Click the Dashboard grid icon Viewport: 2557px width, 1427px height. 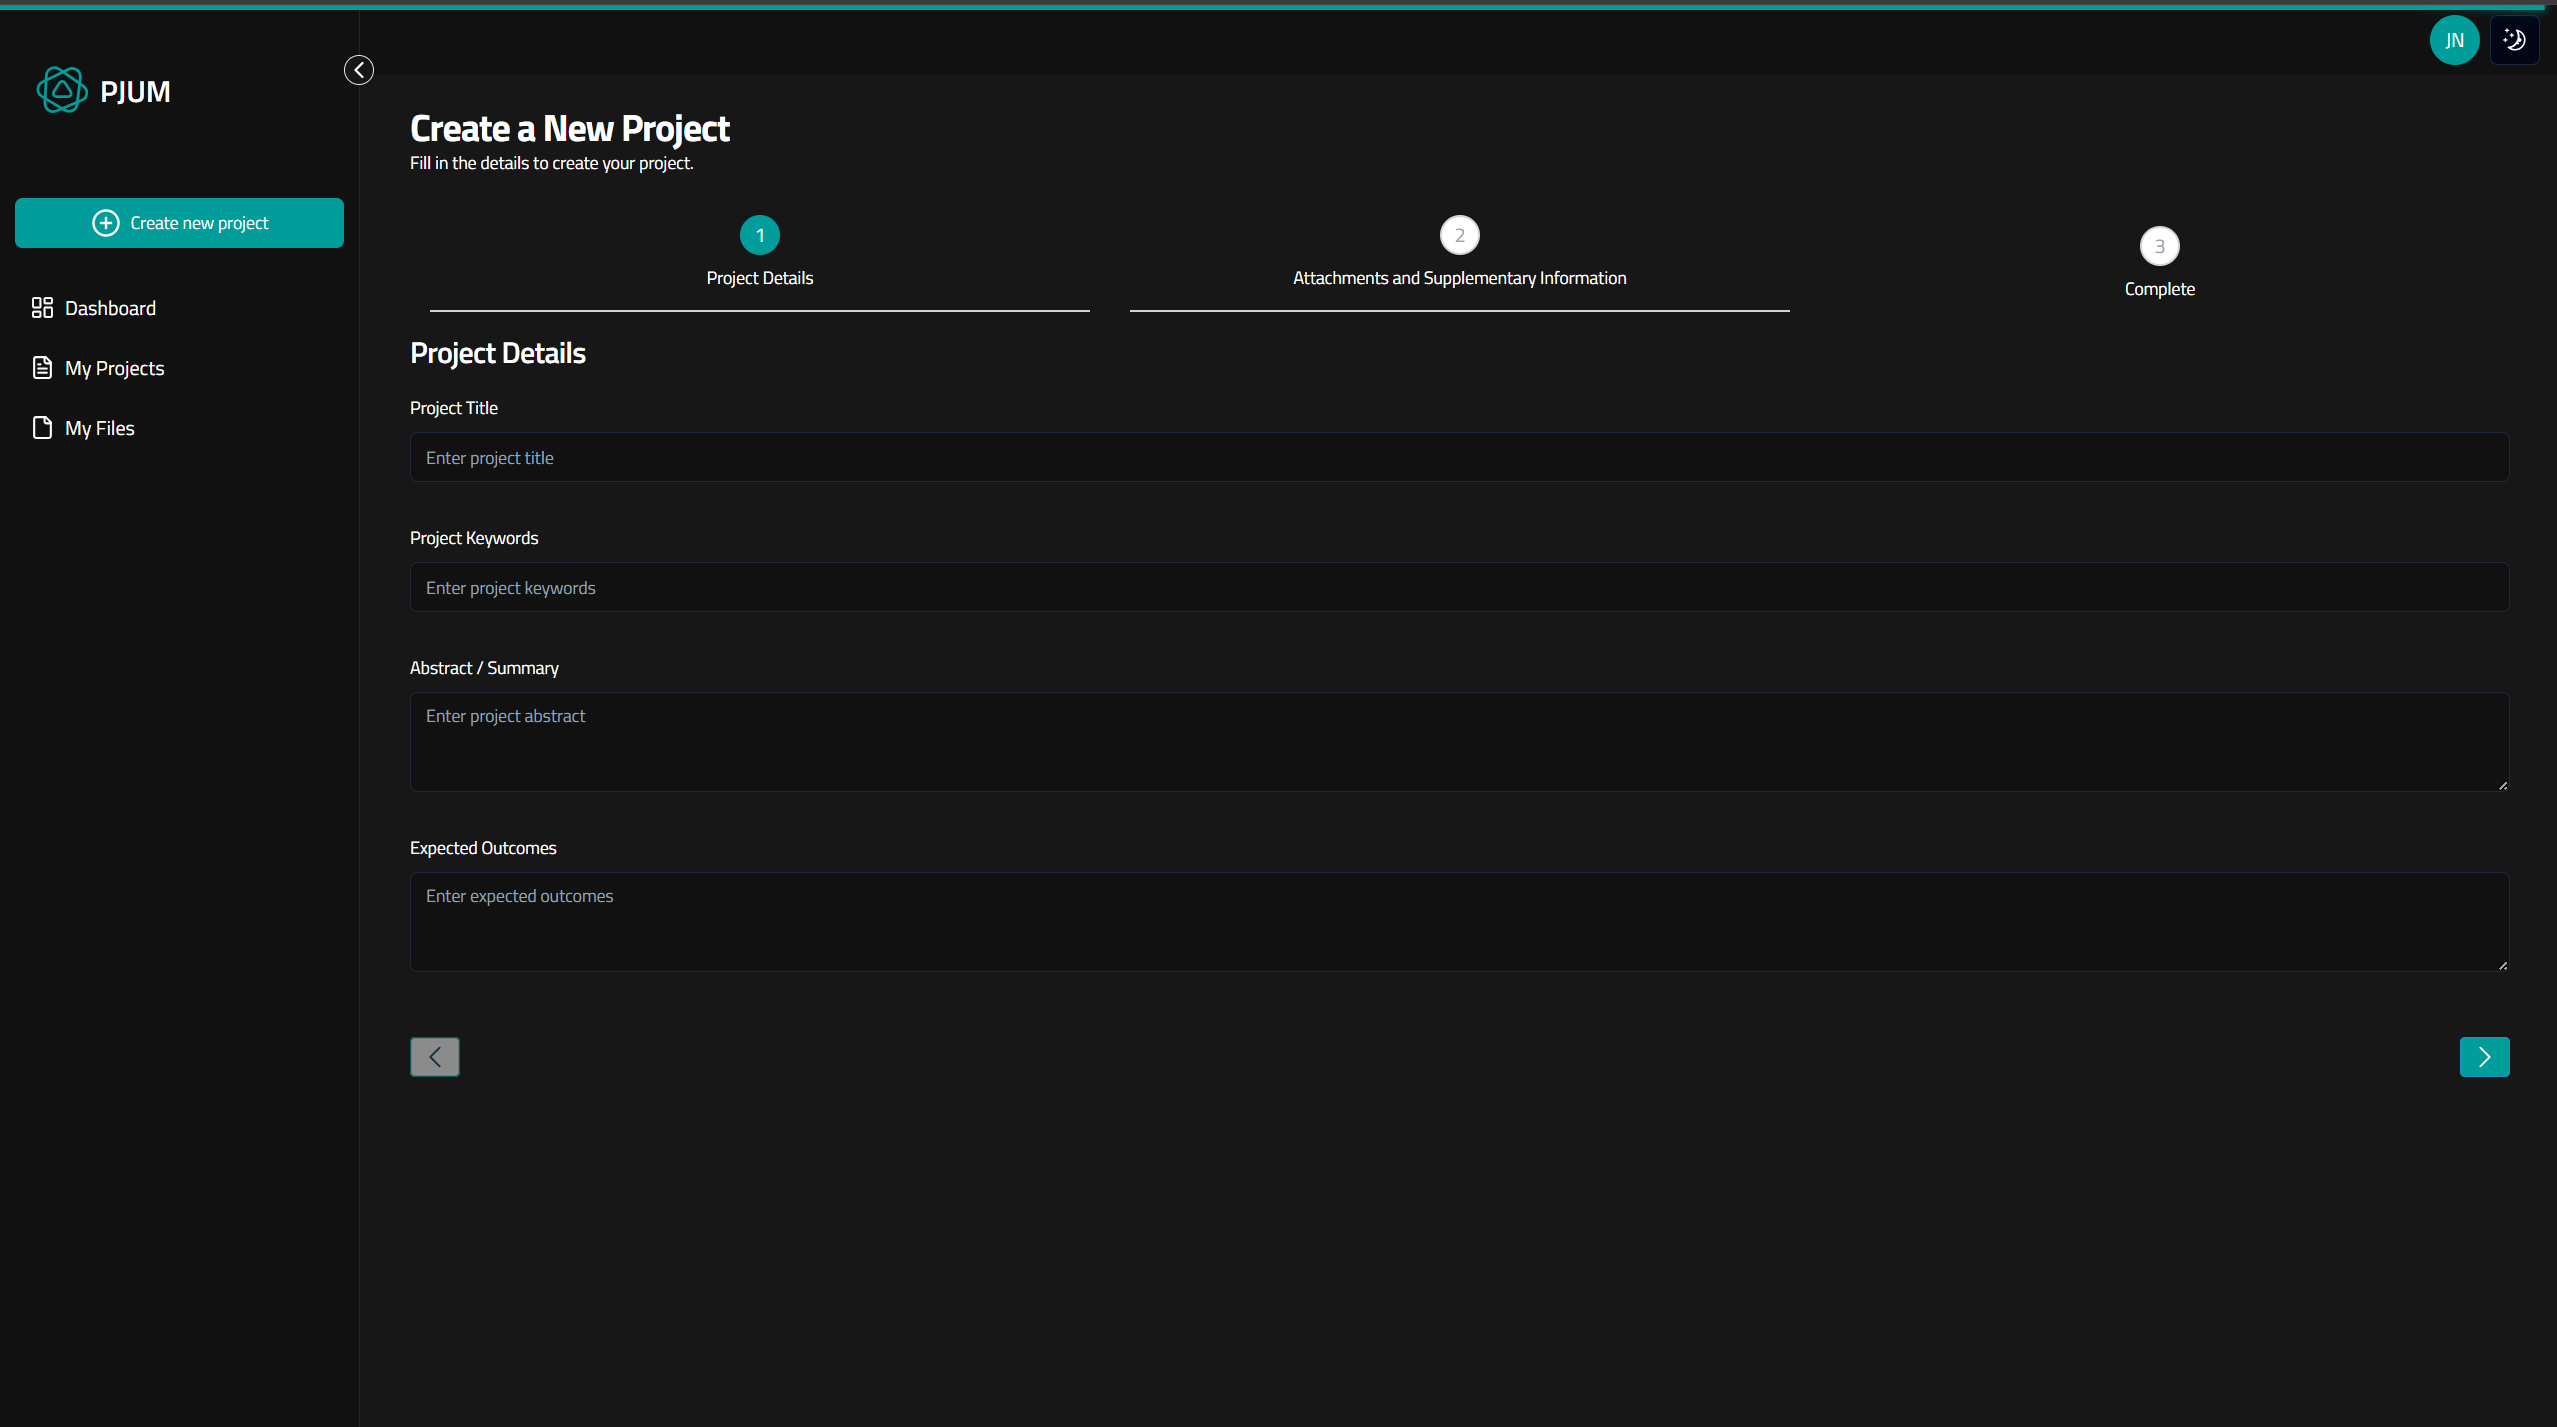tap(42, 308)
